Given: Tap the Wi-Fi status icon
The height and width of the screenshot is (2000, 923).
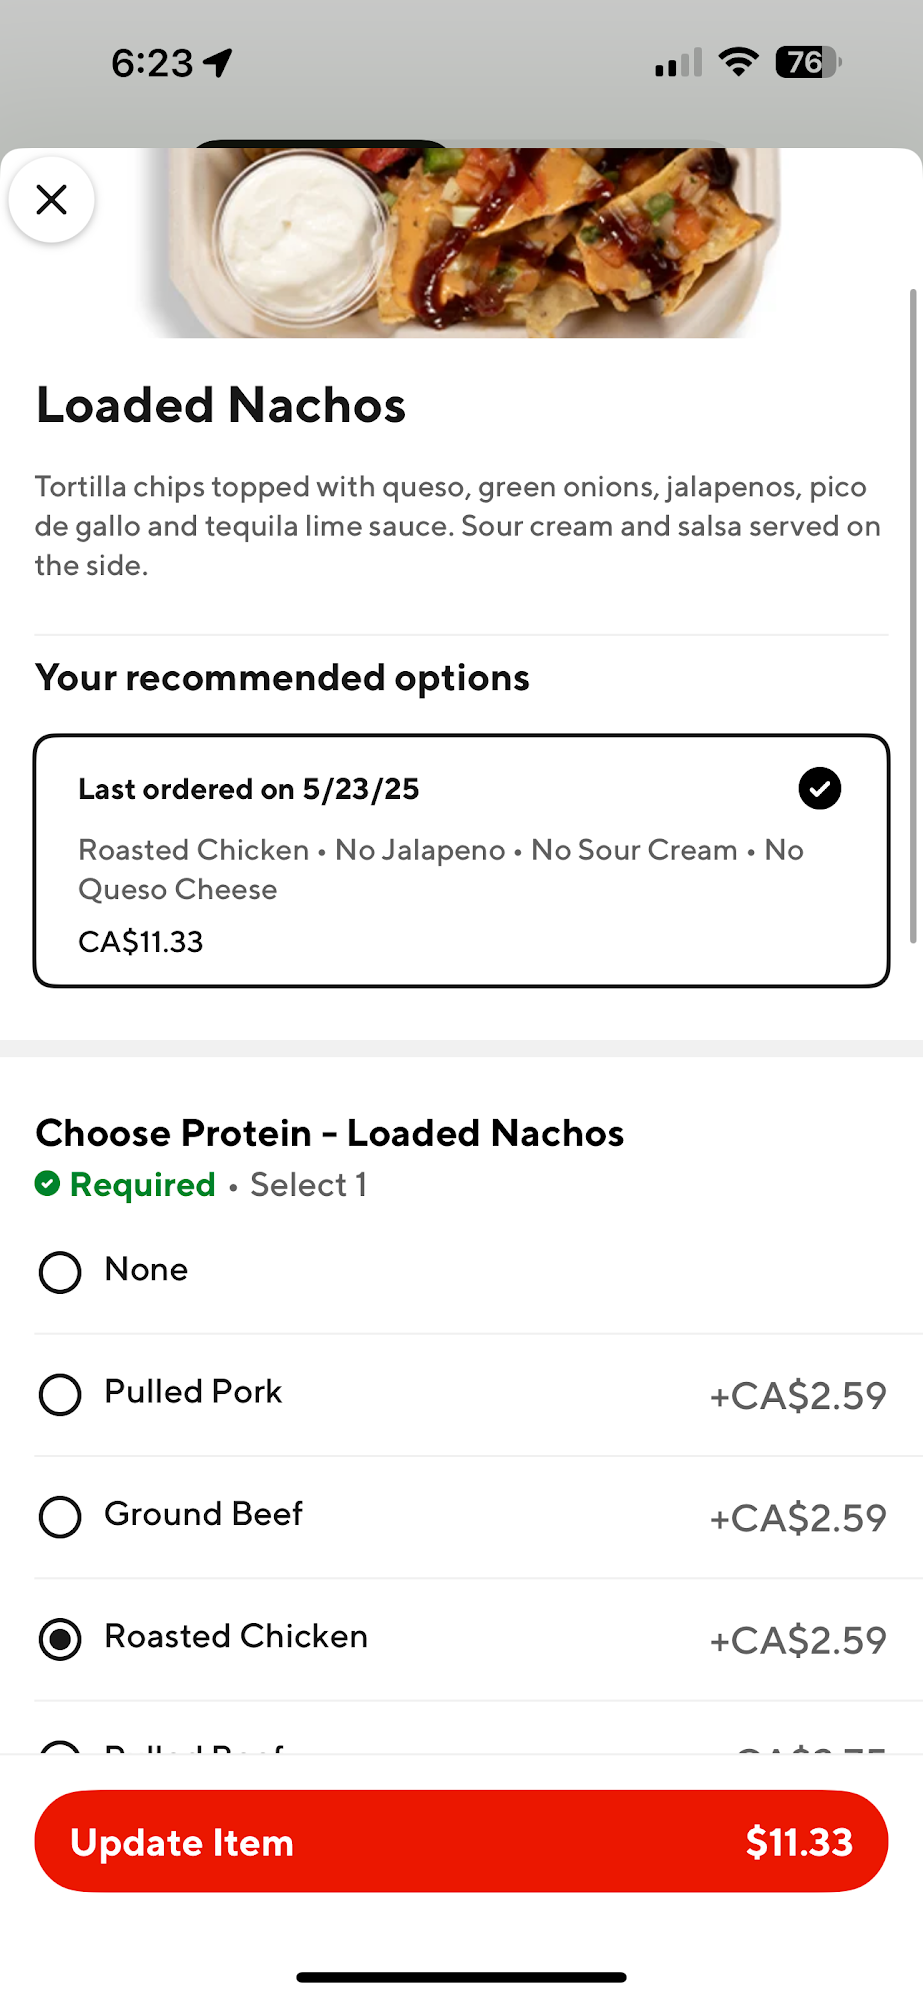Looking at the screenshot, I should [738, 62].
